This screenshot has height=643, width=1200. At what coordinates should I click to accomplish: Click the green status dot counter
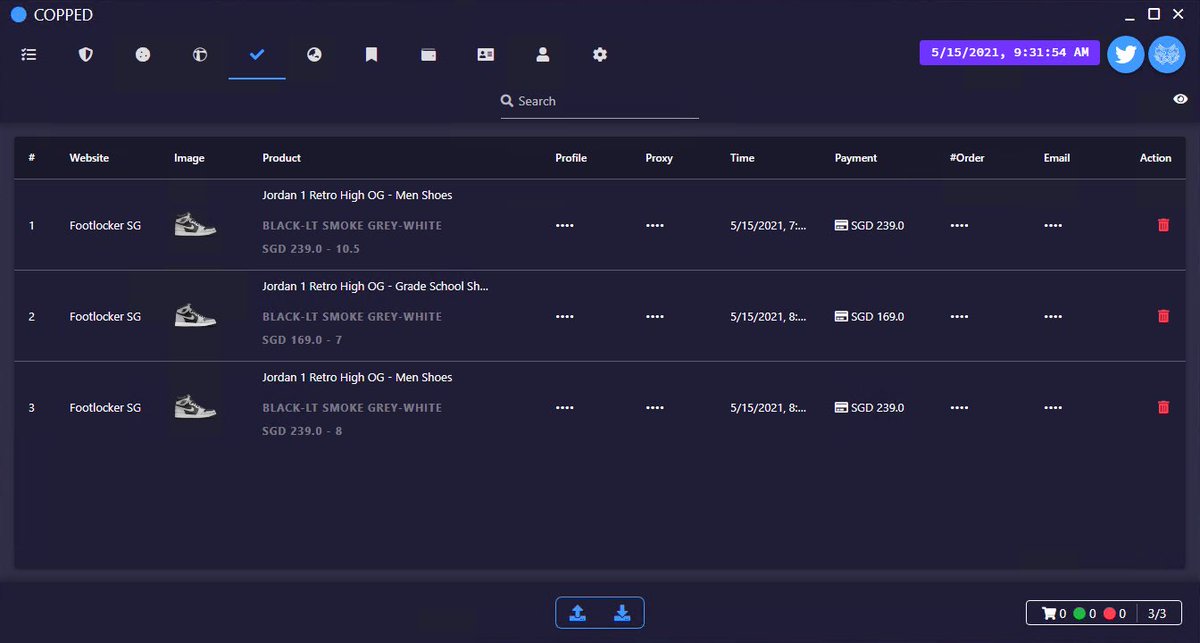coord(1085,613)
